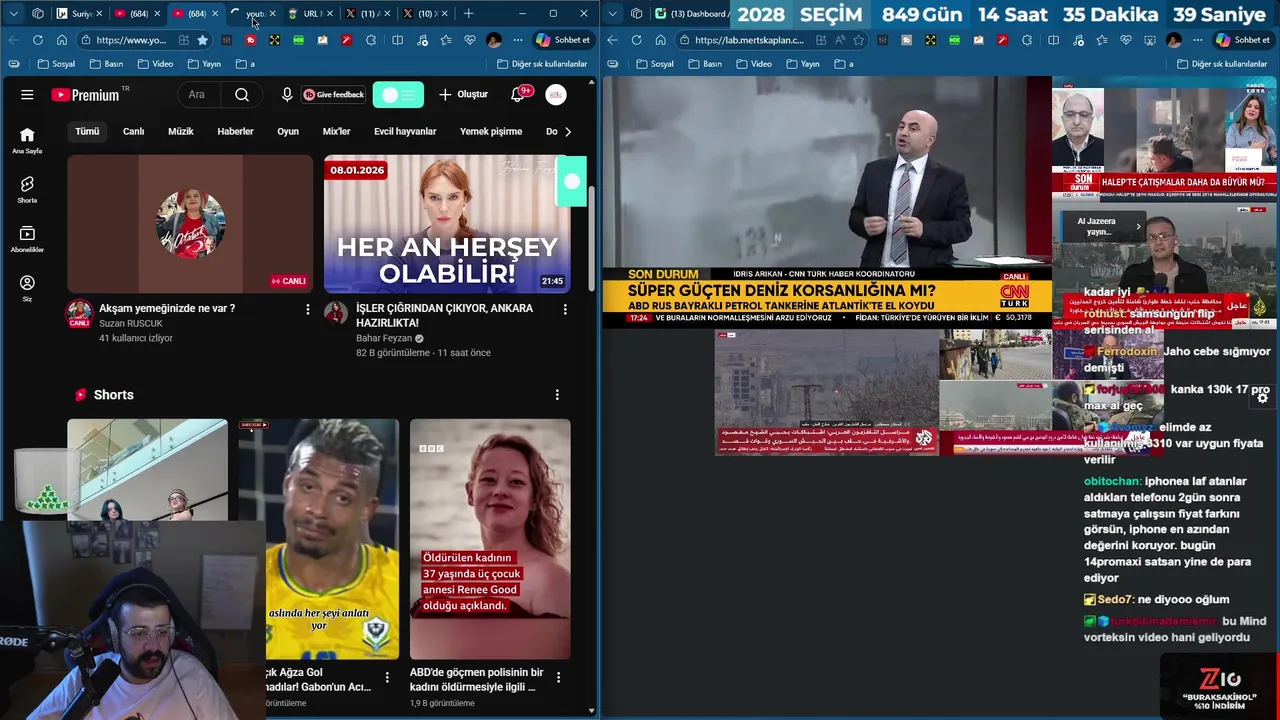This screenshot has width=1280, height=720.
Task: Open stream settings gear beside chat
Action: [1262, 397]
